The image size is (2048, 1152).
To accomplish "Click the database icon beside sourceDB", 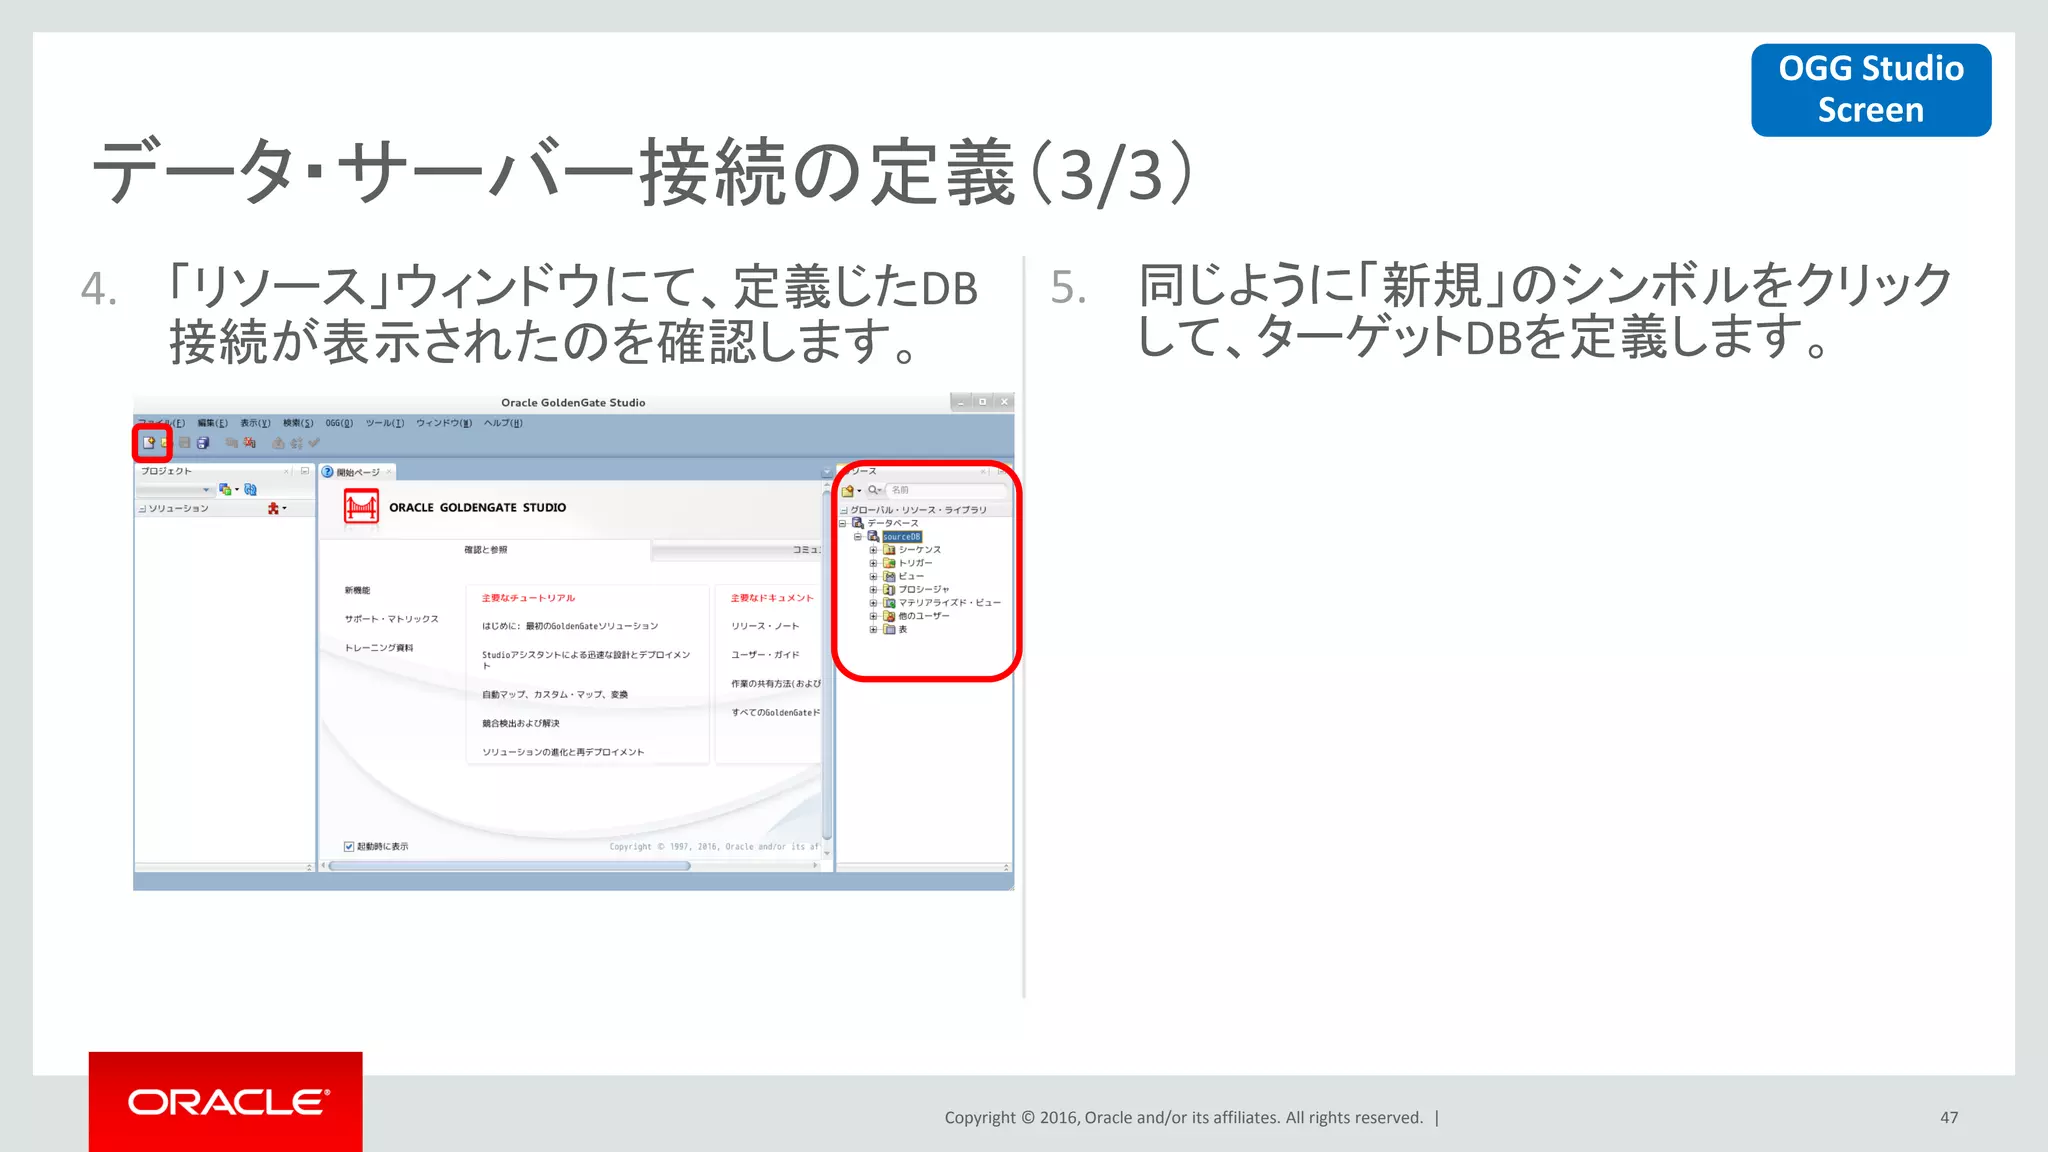I will (873, 536).
